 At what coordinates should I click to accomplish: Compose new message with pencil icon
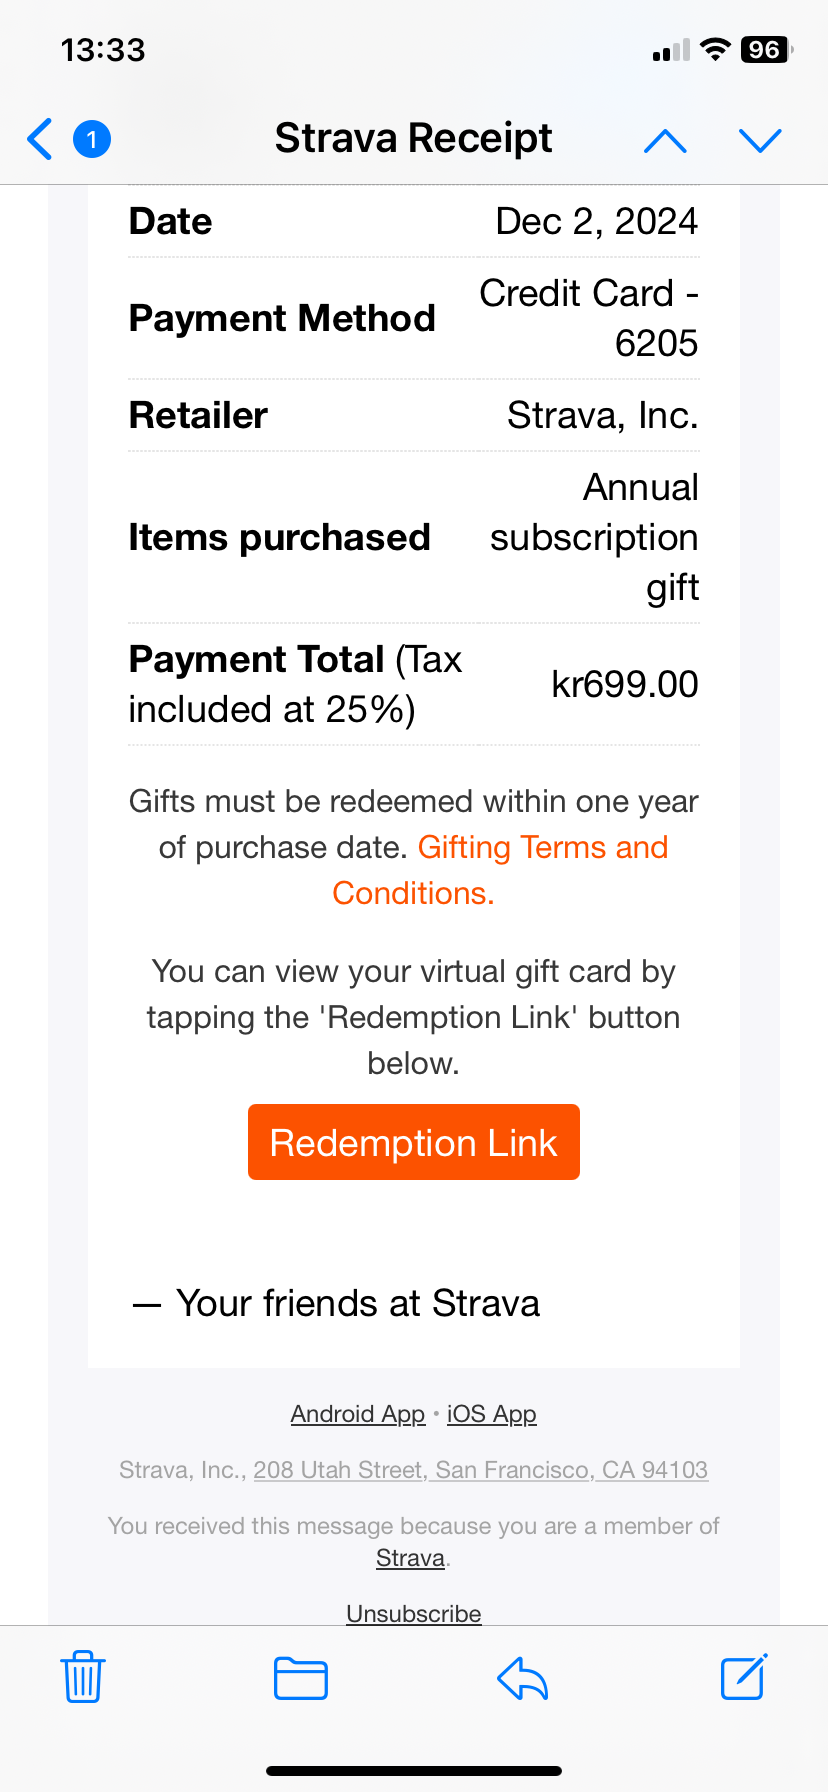point(744,1677)
